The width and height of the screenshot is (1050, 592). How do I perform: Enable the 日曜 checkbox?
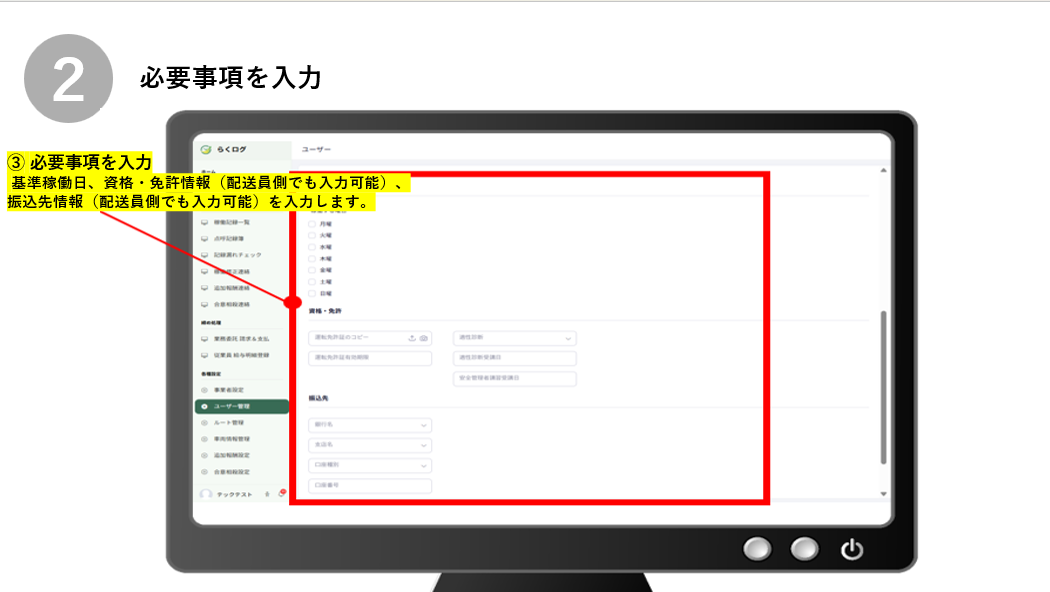coord(312,293)
